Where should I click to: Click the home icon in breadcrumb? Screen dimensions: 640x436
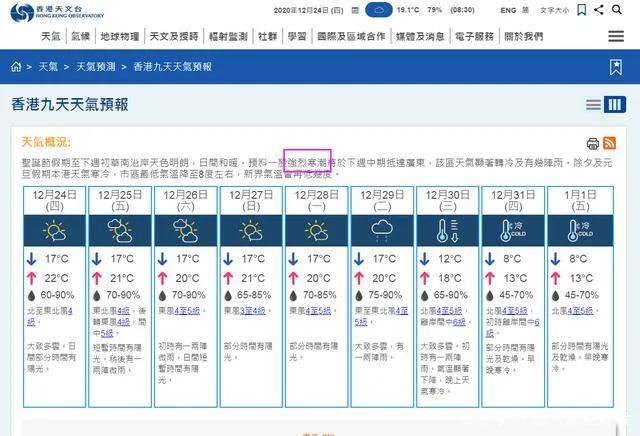16,67
